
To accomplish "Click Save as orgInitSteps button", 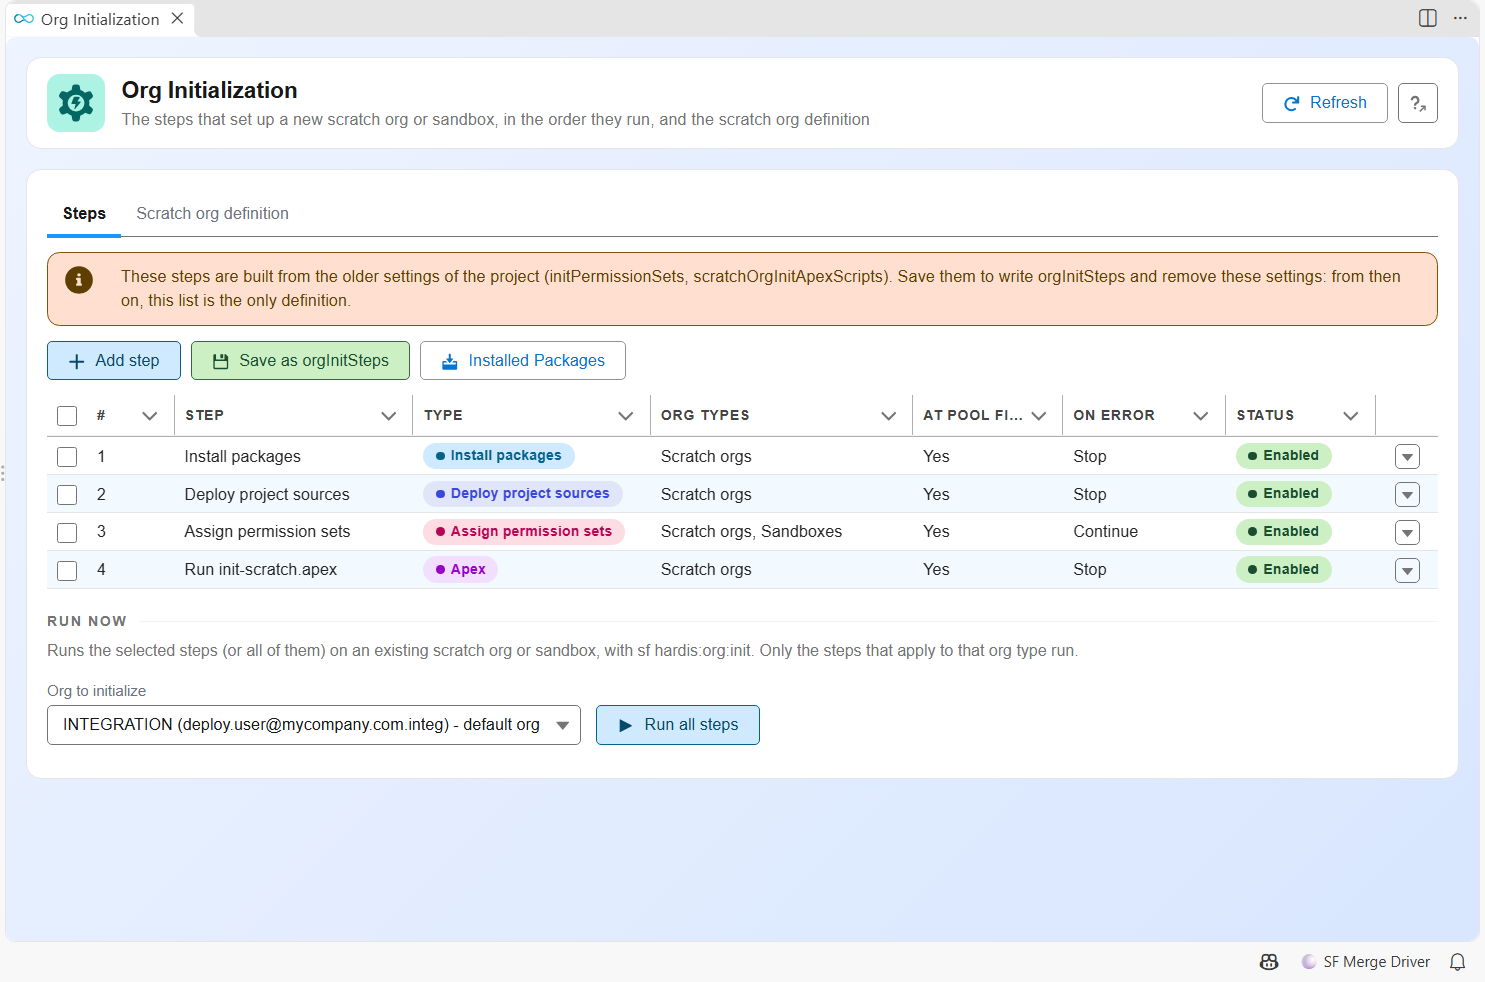I will (x=300, y=361).
